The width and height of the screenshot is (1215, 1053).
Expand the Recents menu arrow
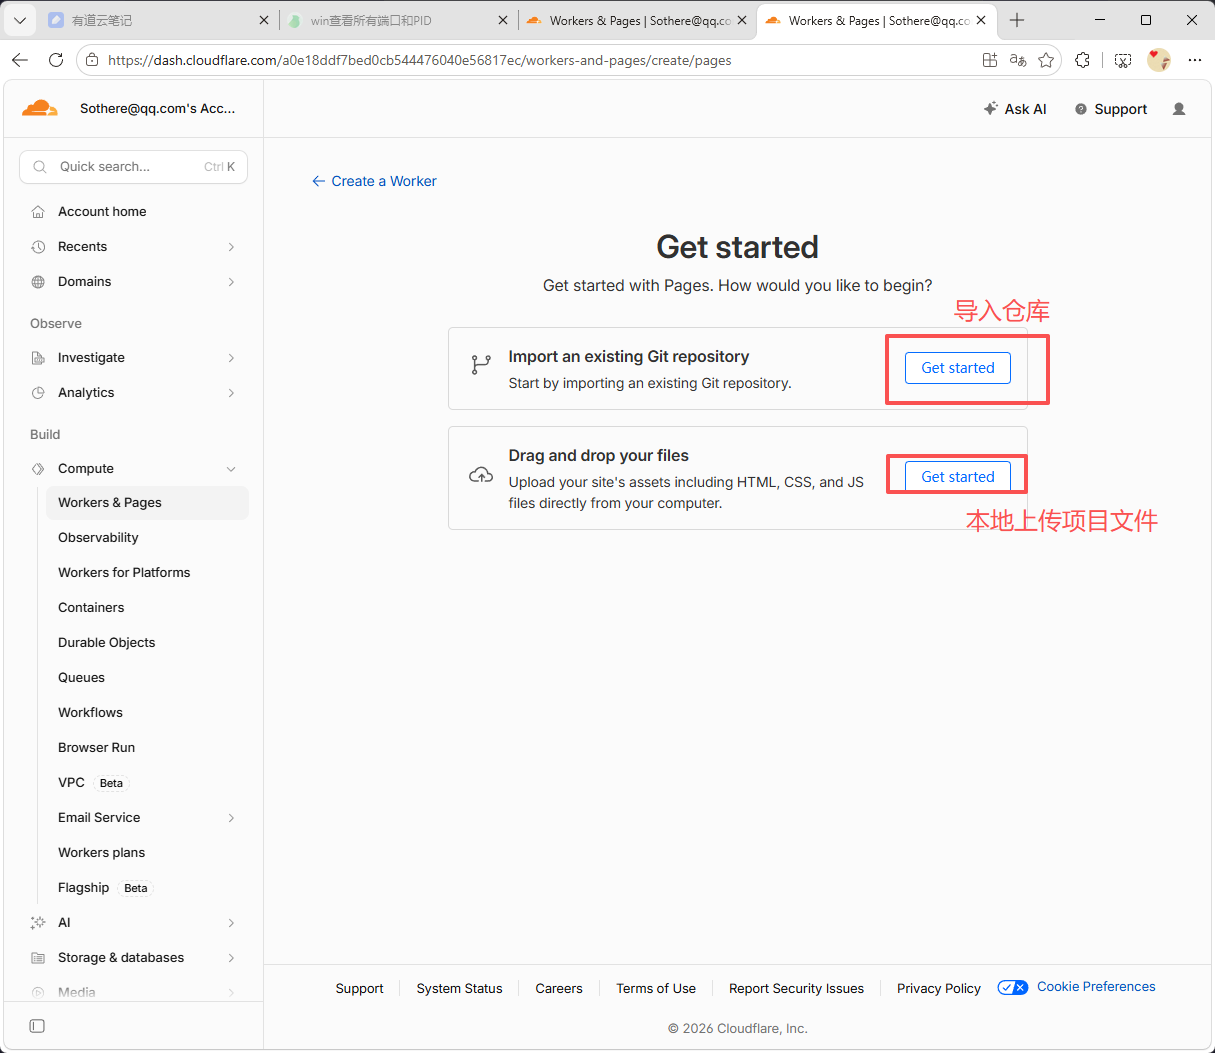pos(231,247)
